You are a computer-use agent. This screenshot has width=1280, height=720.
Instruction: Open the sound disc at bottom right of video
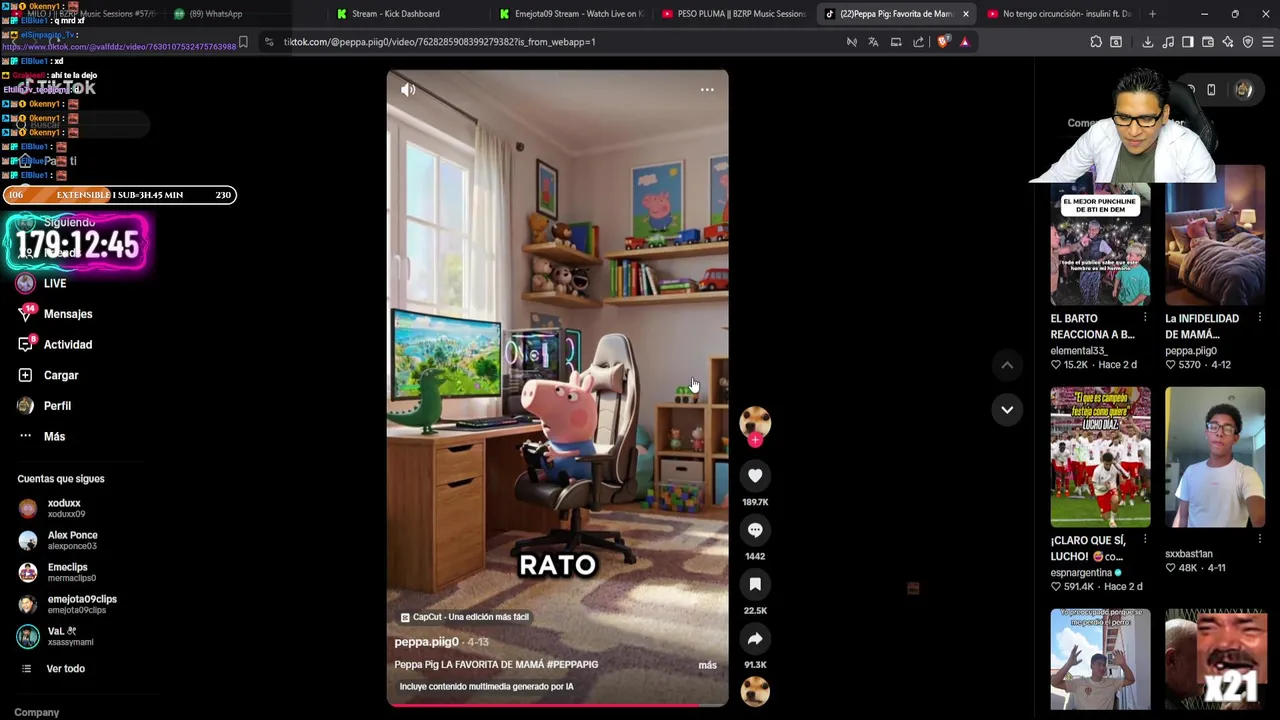pos(755,690)
